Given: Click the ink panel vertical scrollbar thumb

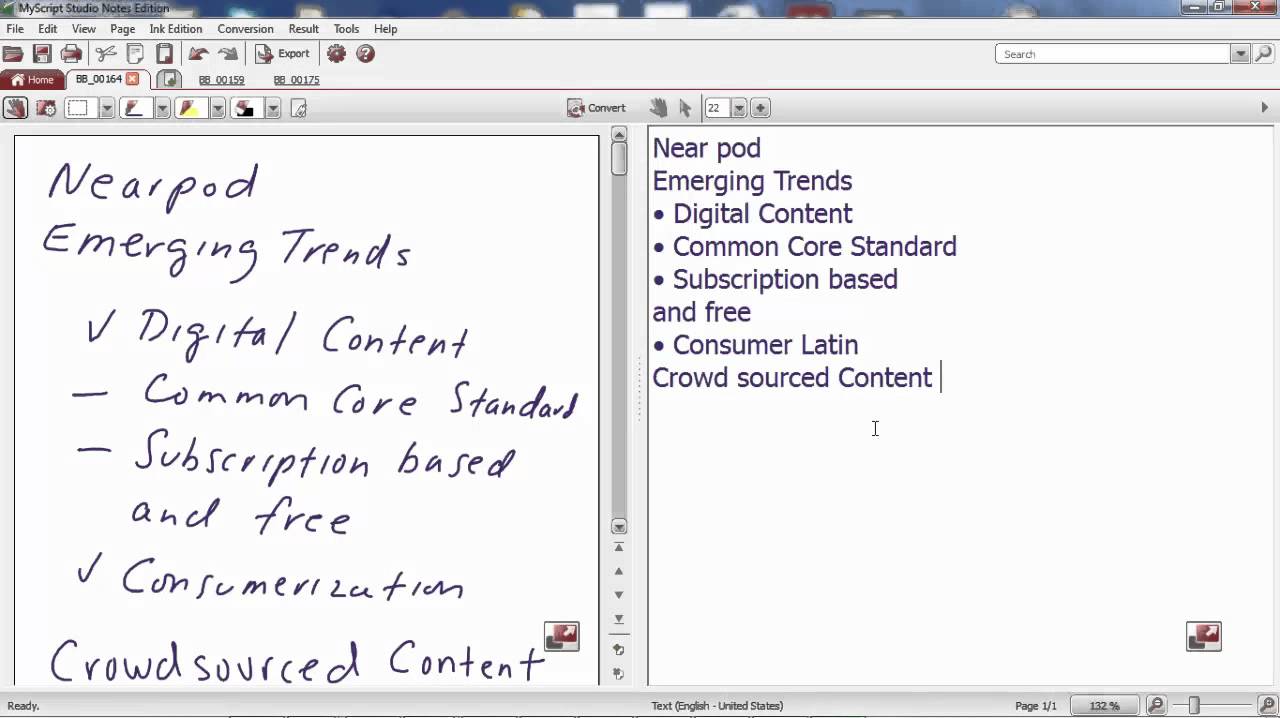Looking at the screenshot, I should [x=619, y=159].
